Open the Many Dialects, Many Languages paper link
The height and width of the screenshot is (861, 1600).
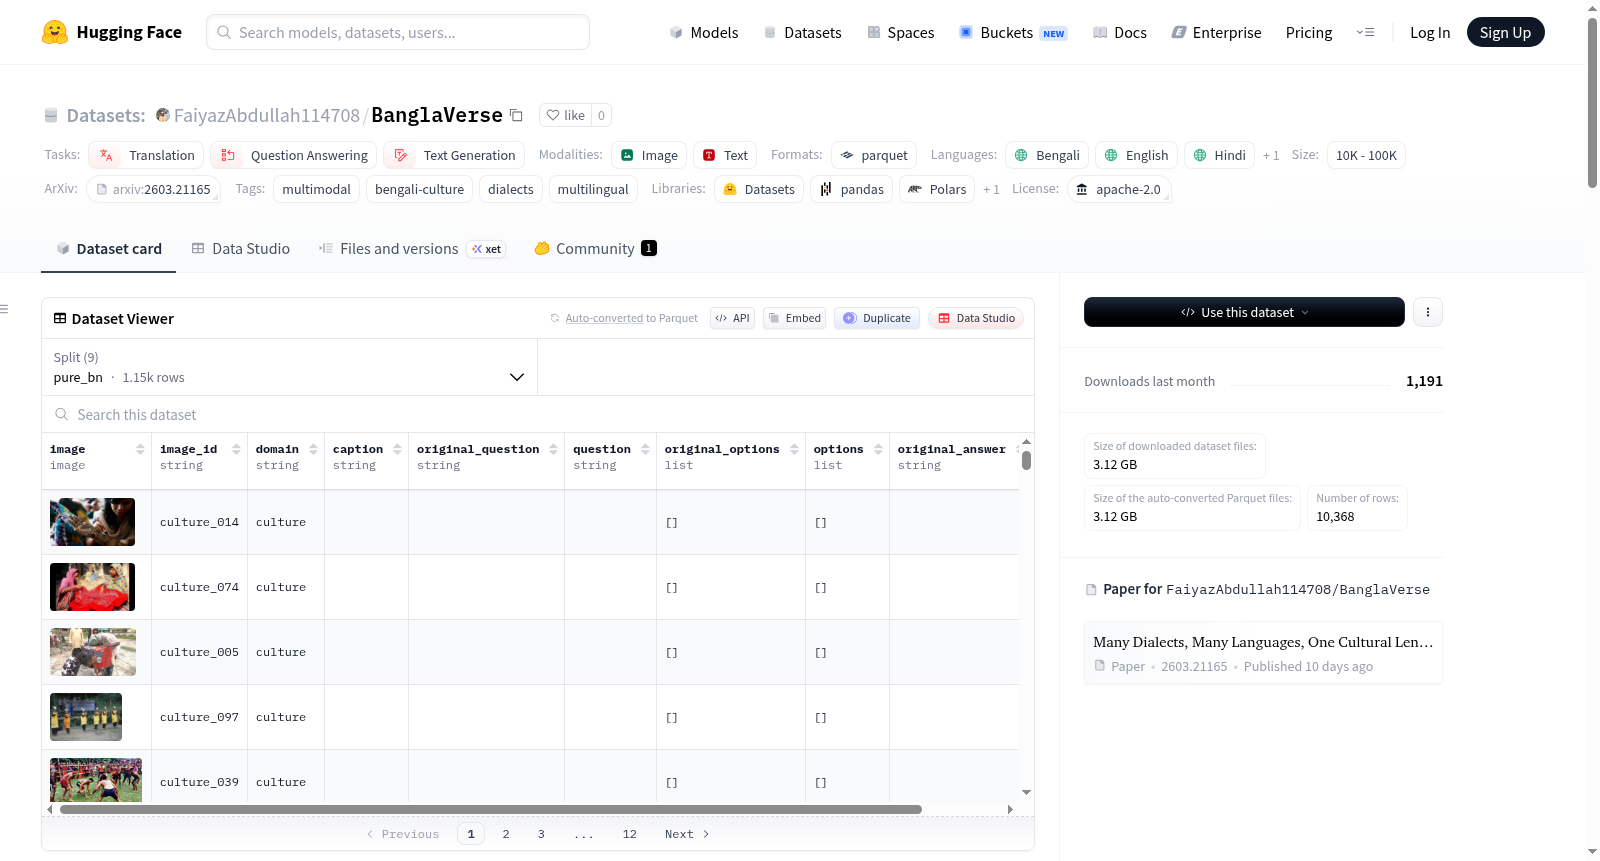point(1263,653)
